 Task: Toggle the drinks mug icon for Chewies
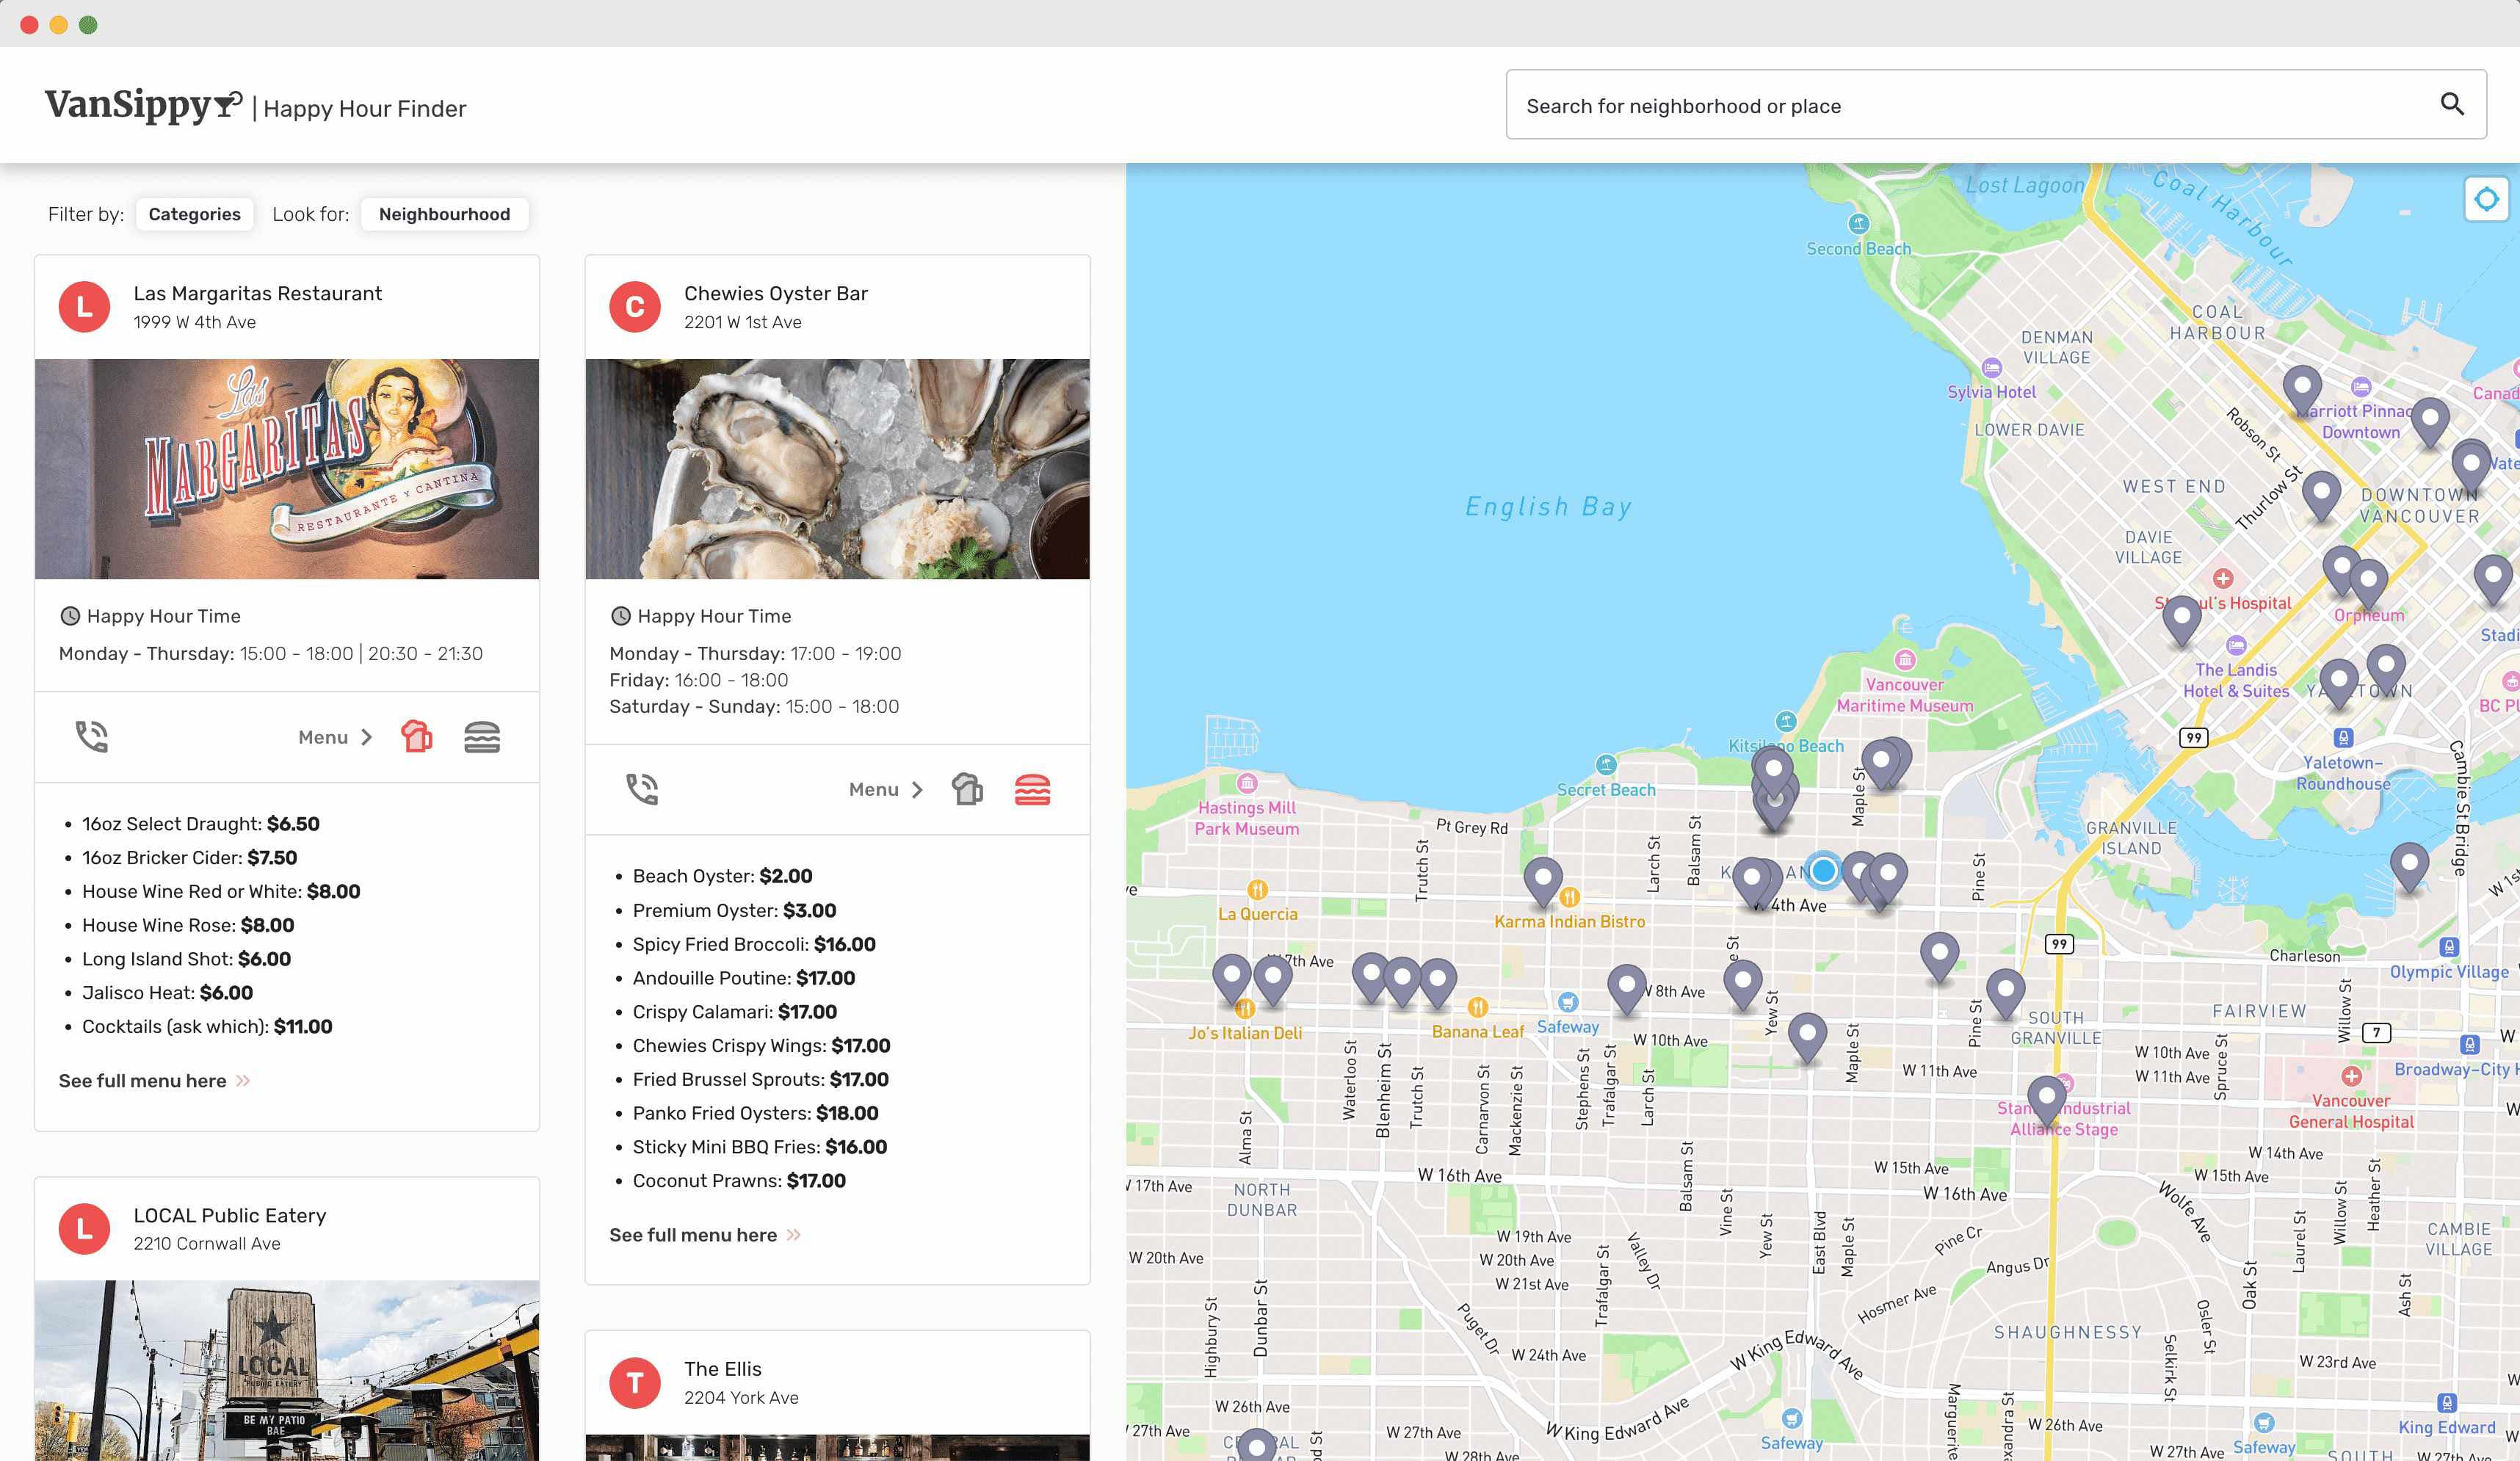click(x=967, y=789)
